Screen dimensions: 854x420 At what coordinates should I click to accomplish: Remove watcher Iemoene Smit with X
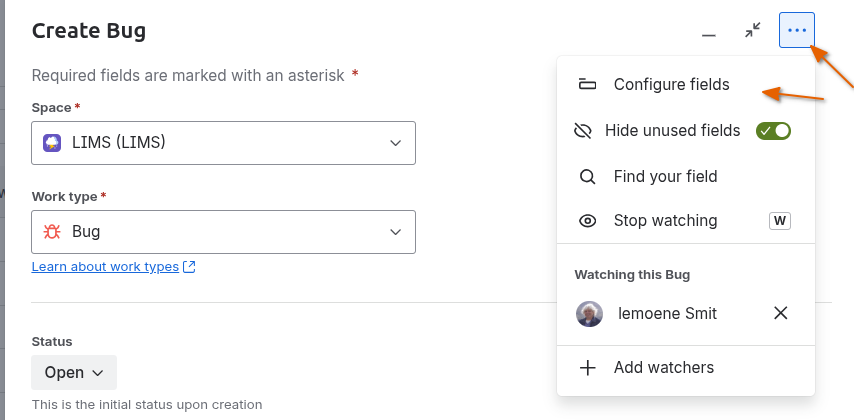[781, 313]
